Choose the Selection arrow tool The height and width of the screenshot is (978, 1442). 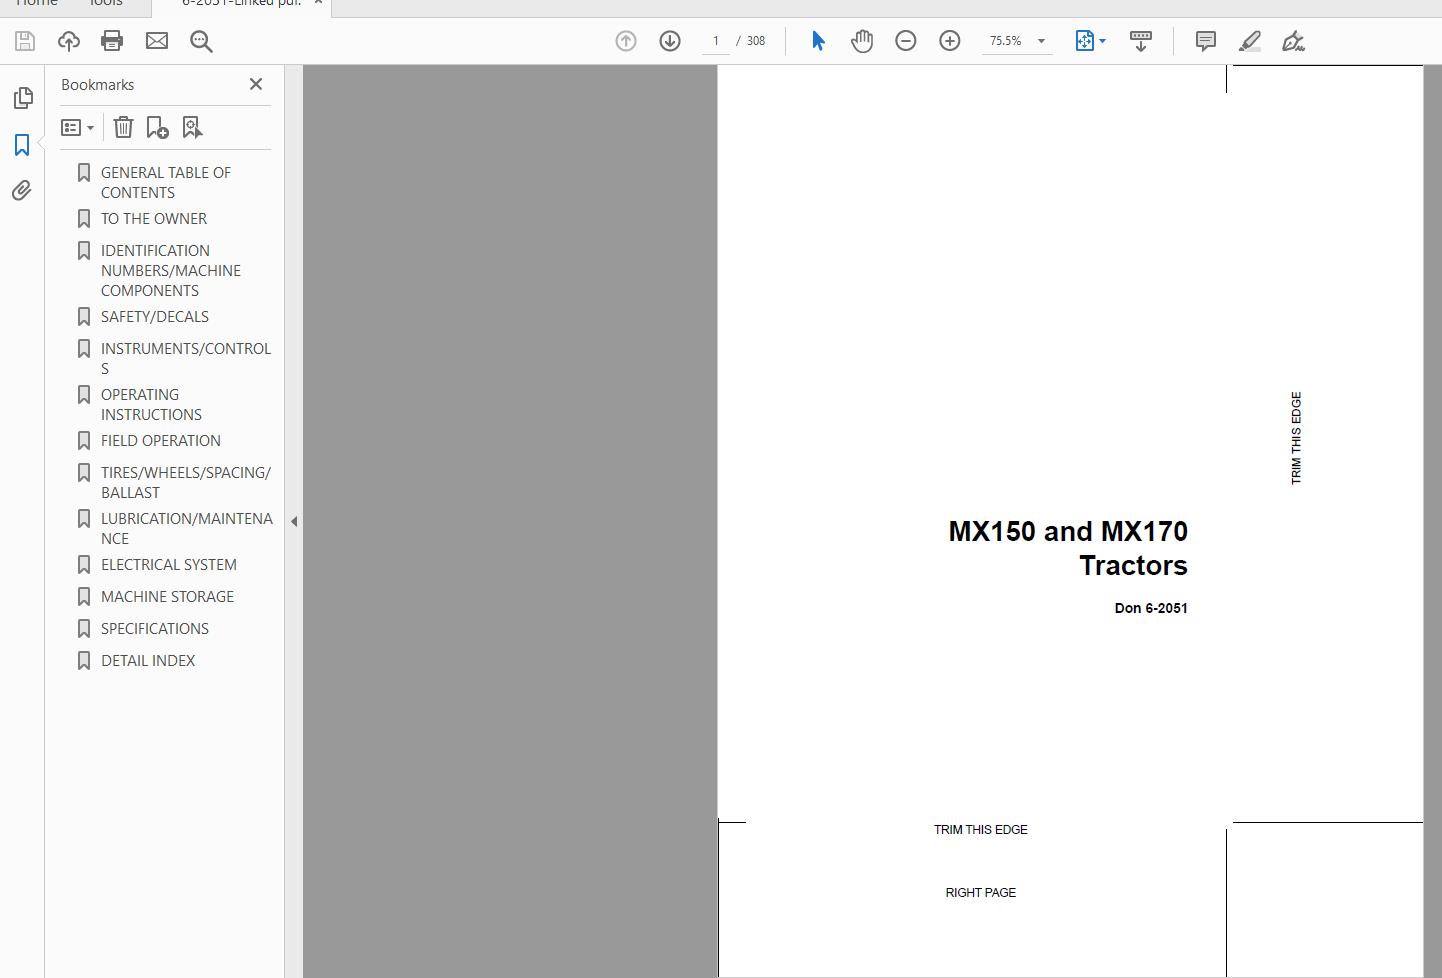818,41
